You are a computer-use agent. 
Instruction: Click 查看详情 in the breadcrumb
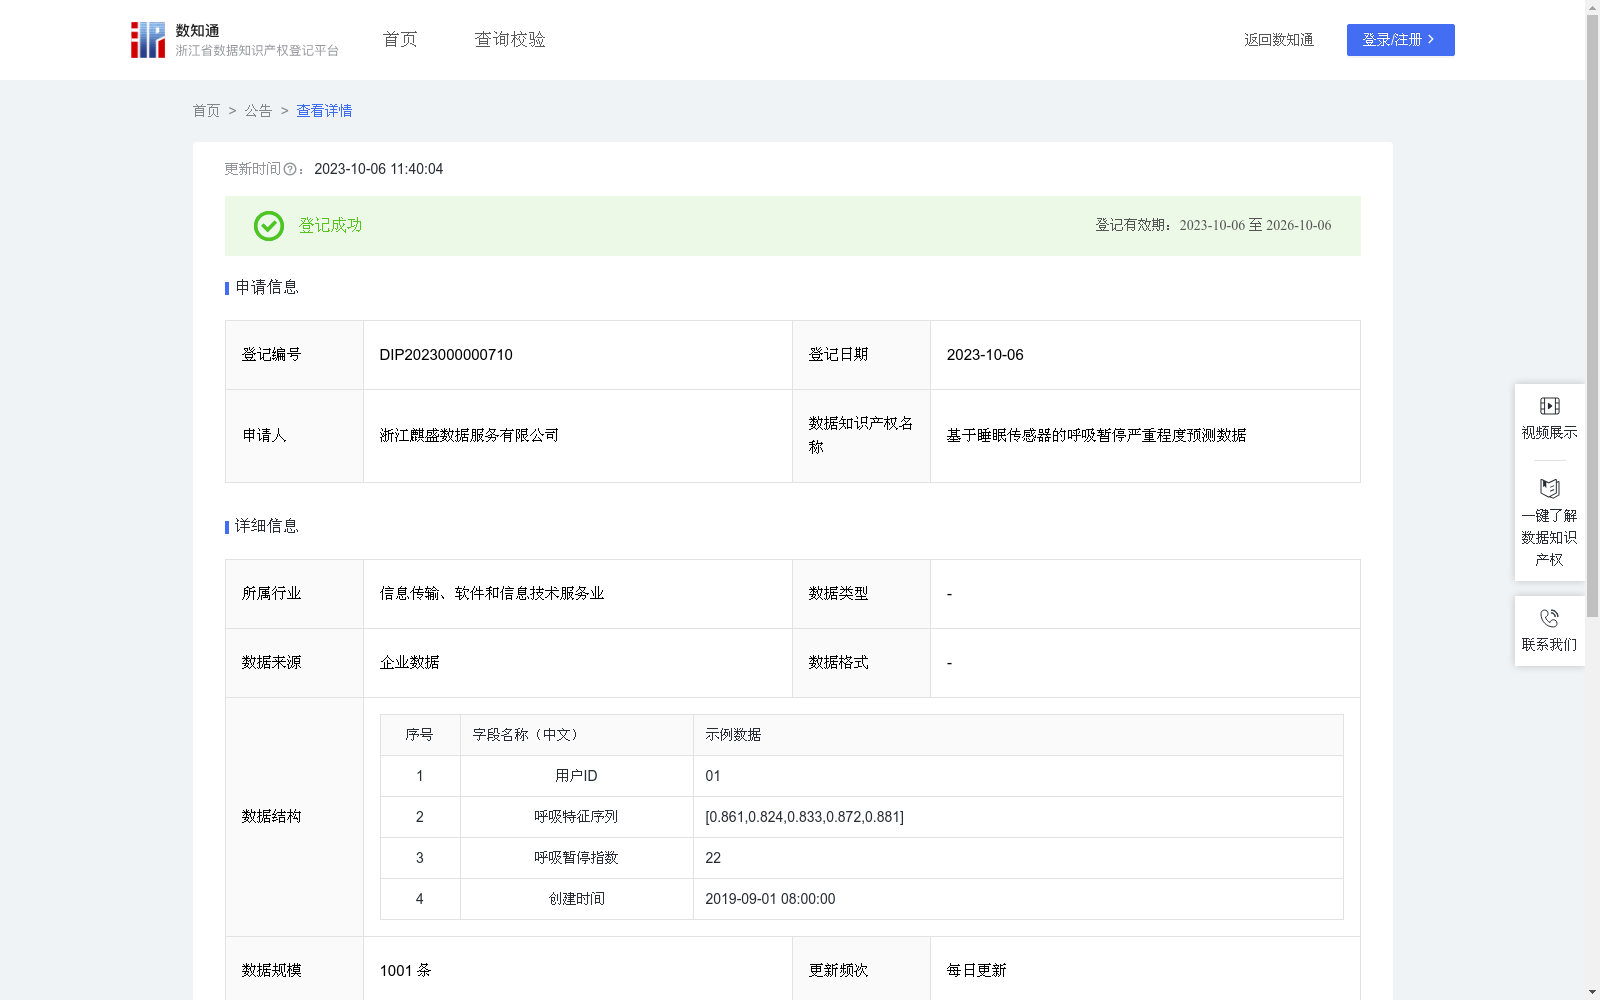324,111
